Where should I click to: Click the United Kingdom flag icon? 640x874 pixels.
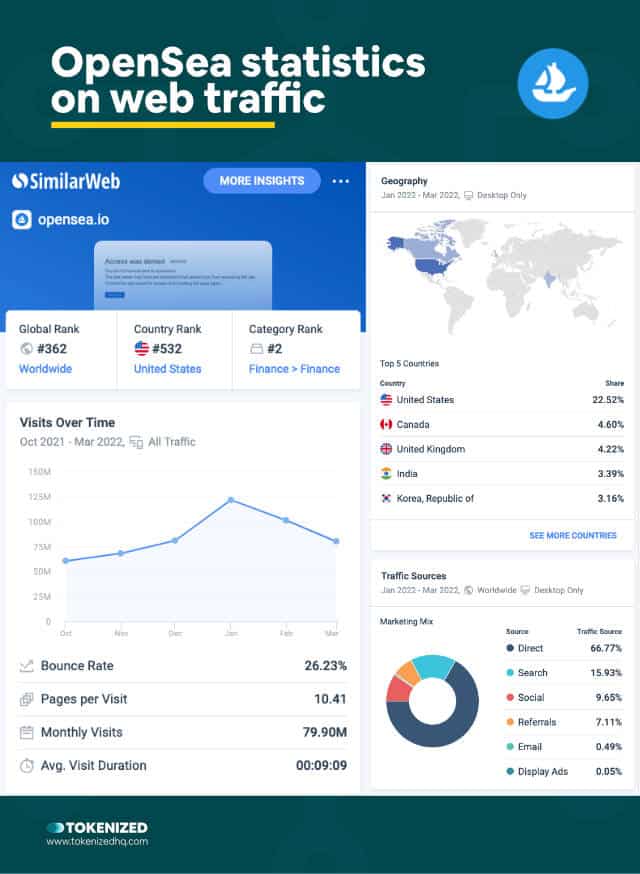point(386,449)
